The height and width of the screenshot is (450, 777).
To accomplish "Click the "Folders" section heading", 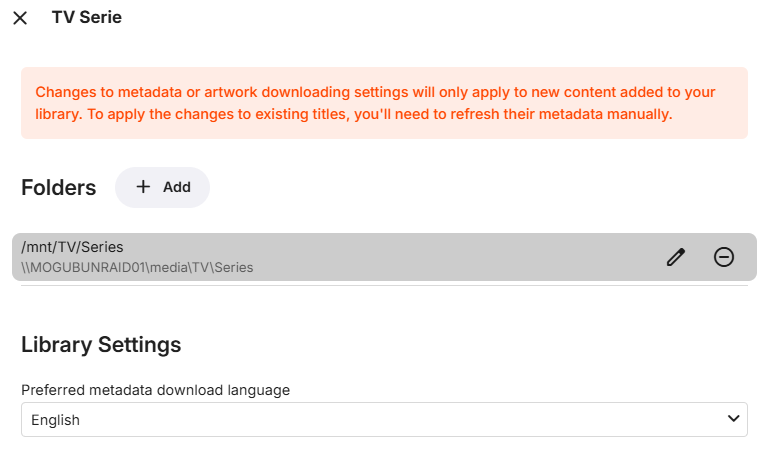I will point(59,188).
